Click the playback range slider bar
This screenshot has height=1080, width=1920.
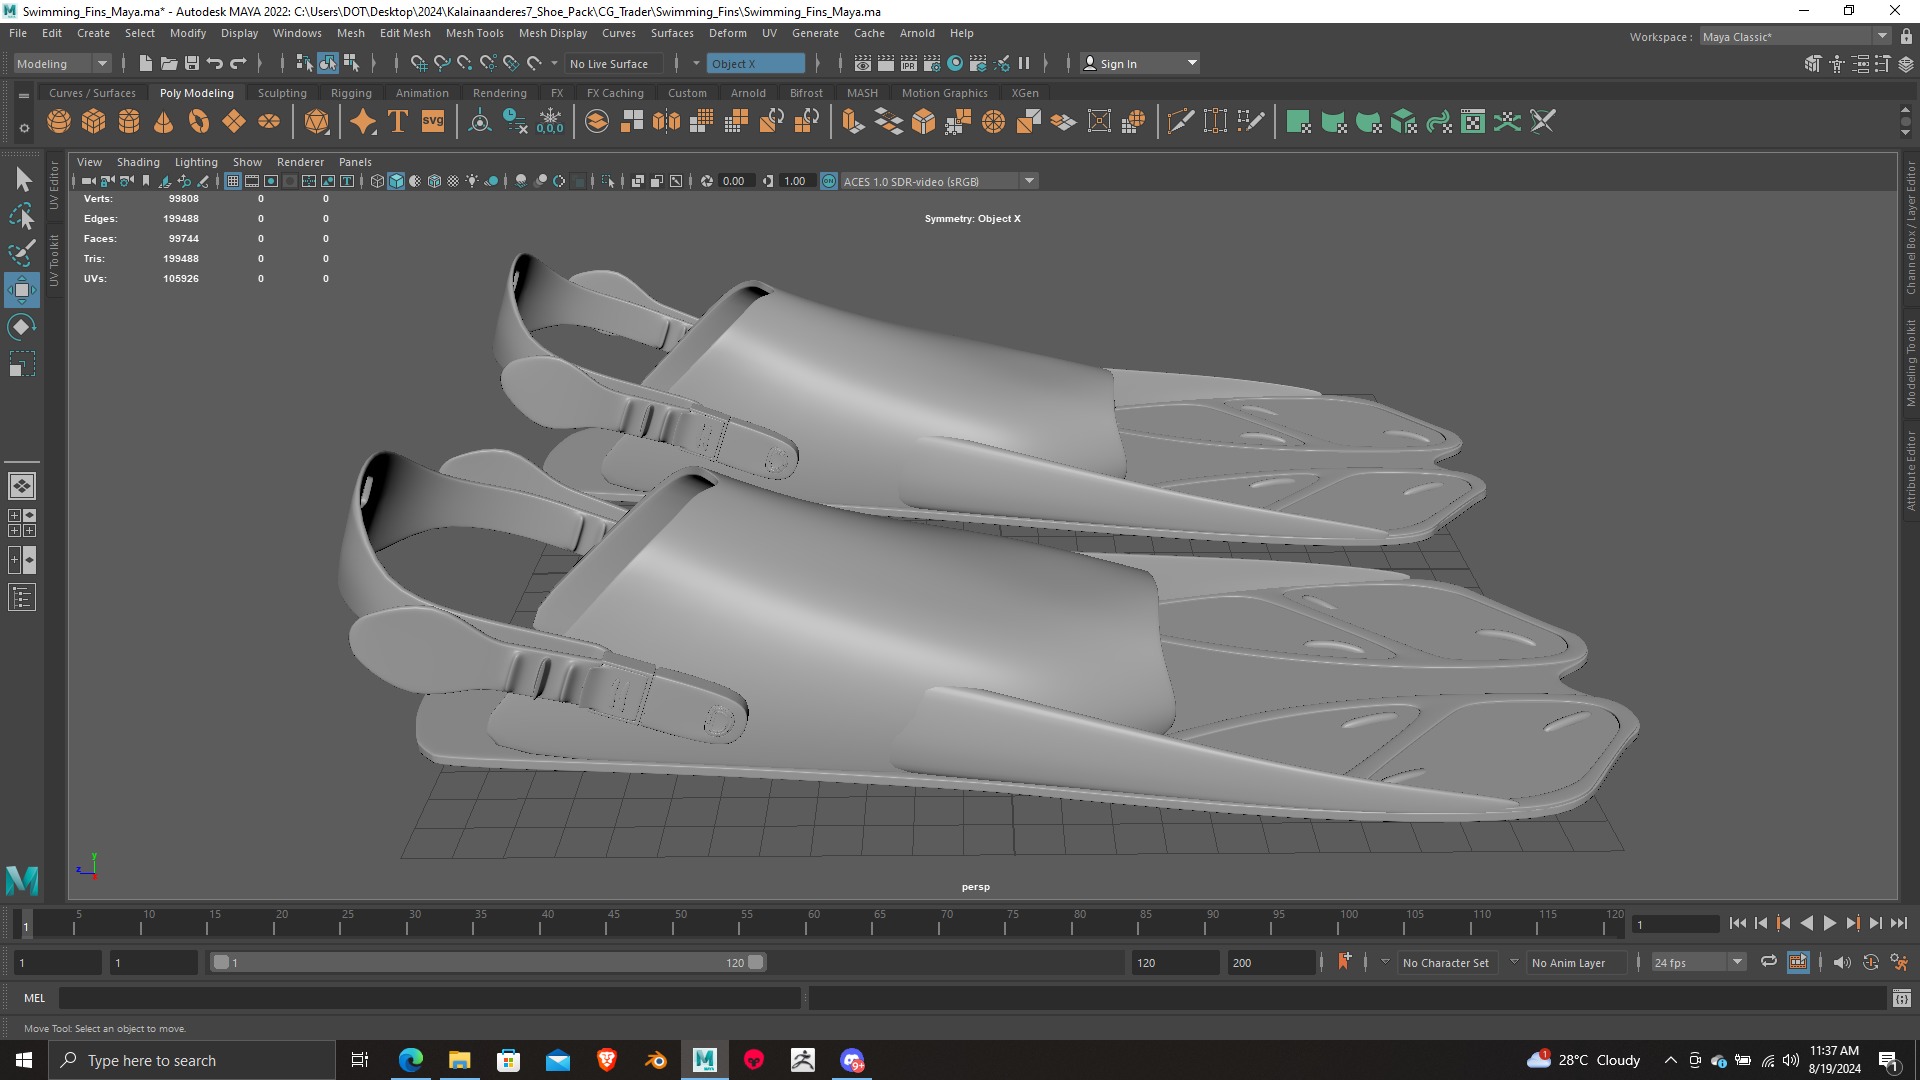488,962
